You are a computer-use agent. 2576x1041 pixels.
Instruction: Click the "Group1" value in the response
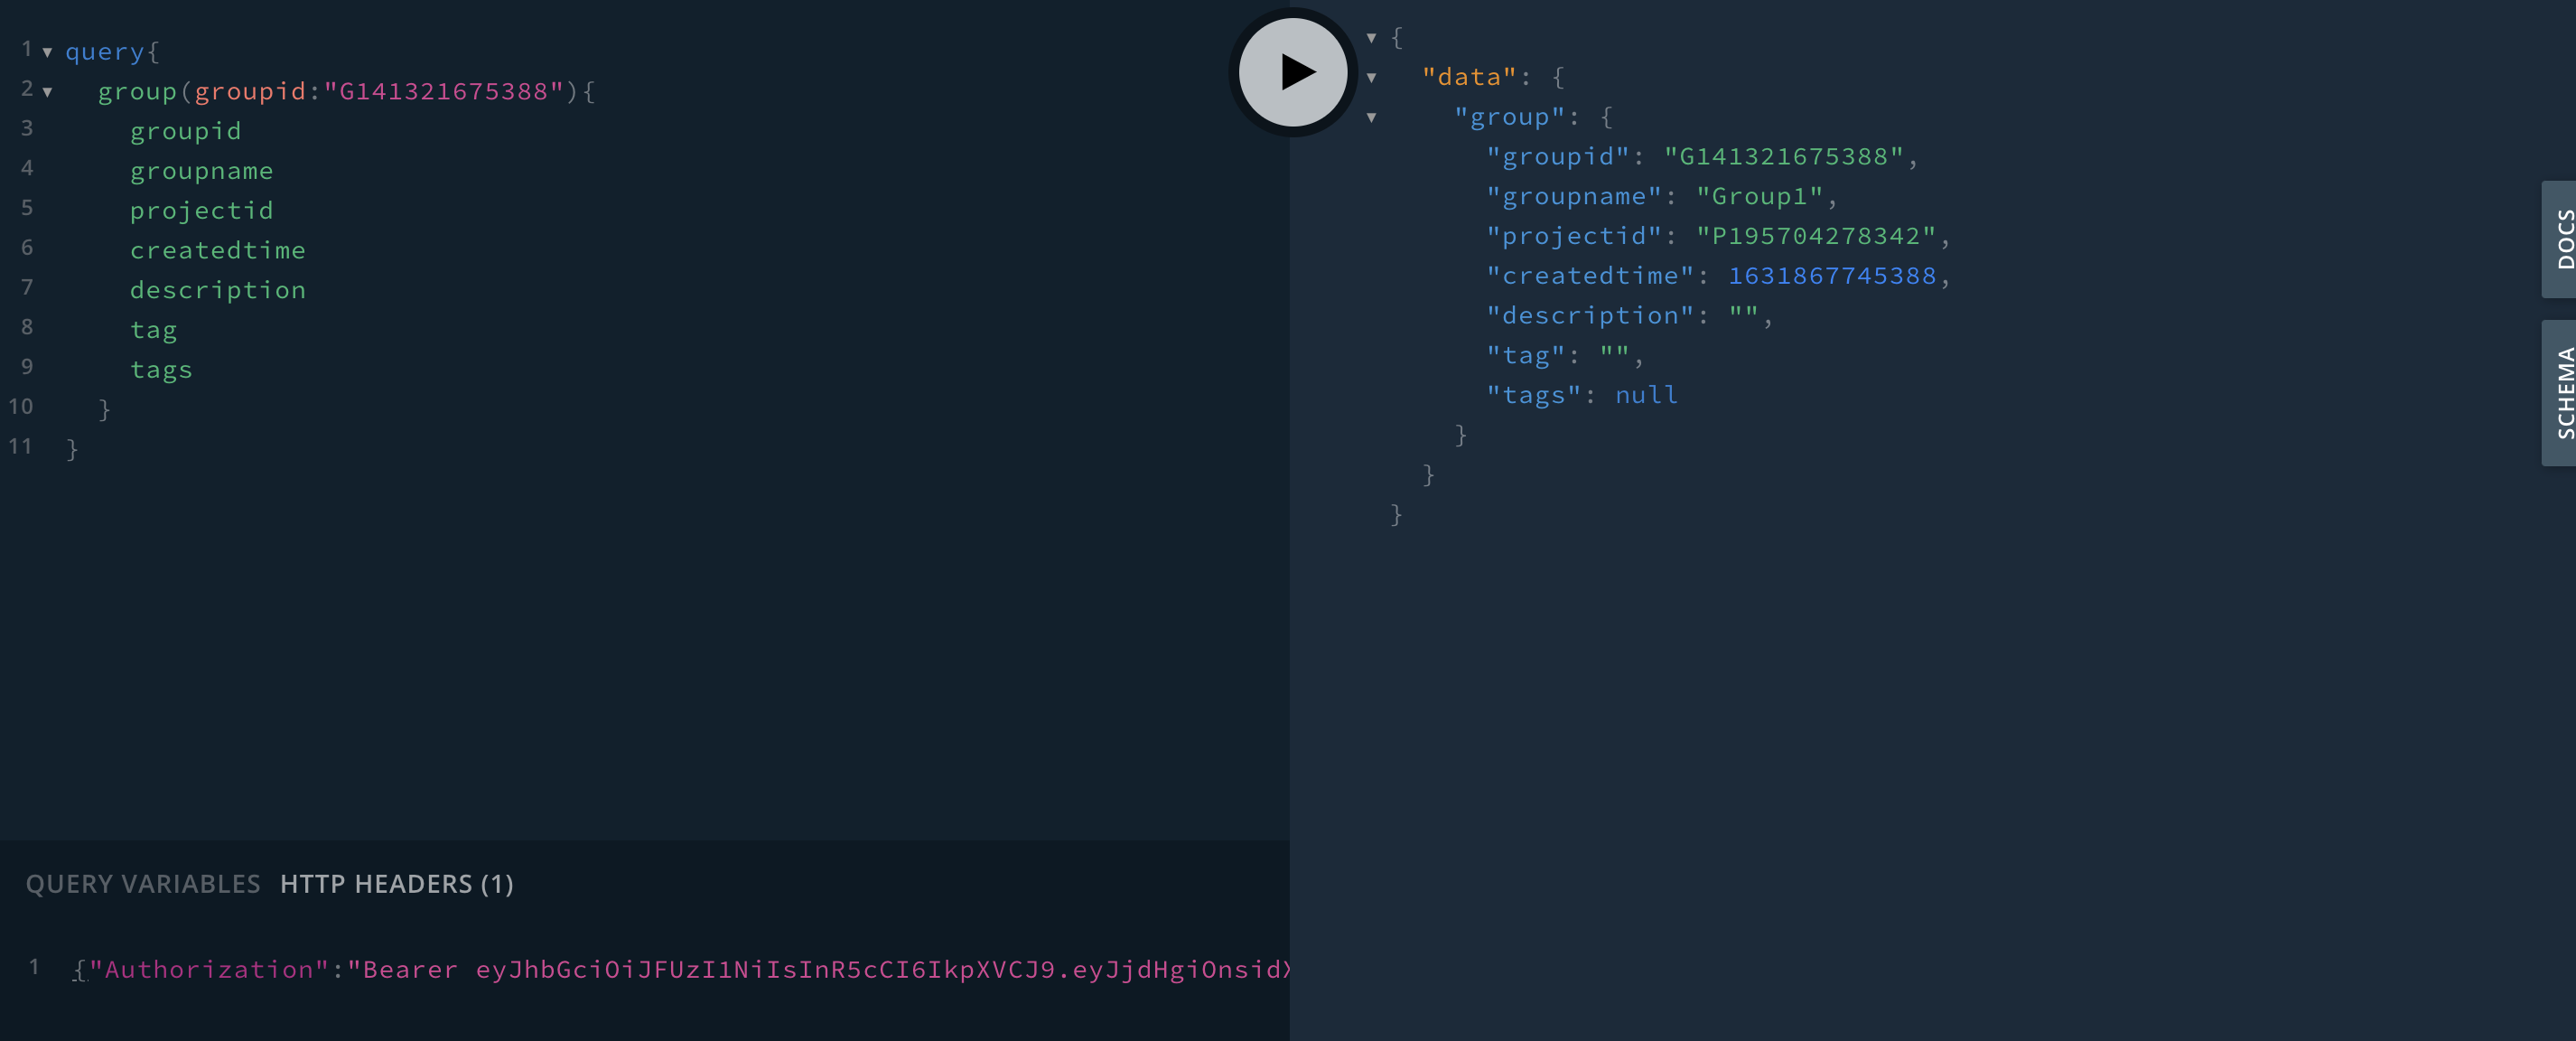click(x=1759, y=197)
